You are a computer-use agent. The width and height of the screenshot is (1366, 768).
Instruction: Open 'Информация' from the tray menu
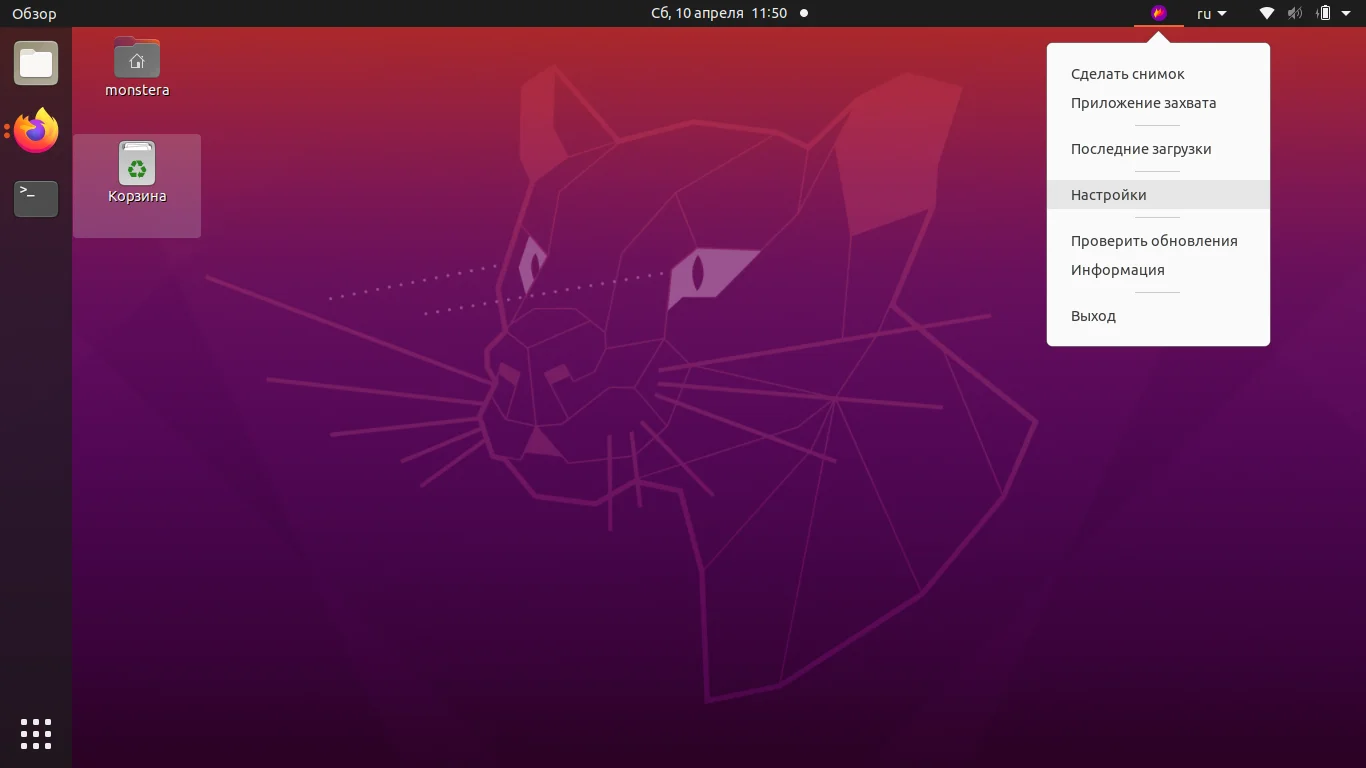1118,269
